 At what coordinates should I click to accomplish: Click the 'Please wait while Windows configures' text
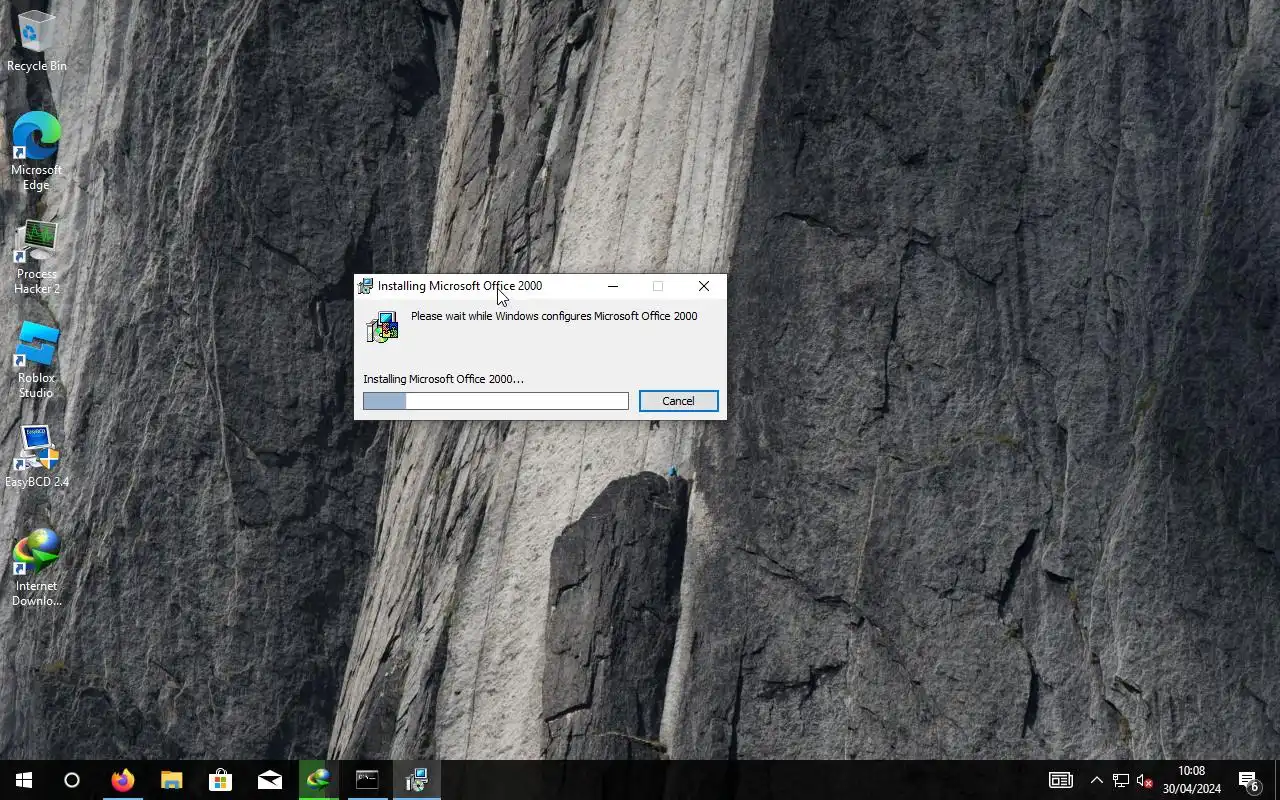(554, 316)
